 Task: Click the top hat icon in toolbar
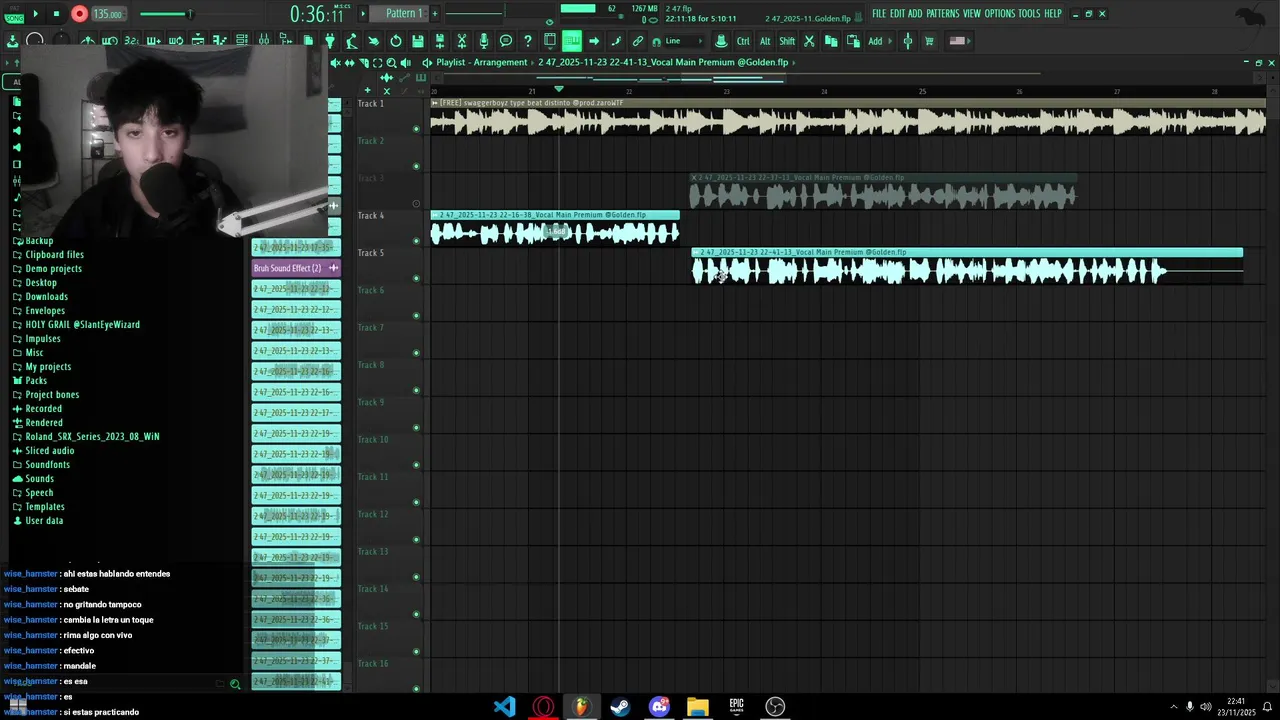pos(721,41)
